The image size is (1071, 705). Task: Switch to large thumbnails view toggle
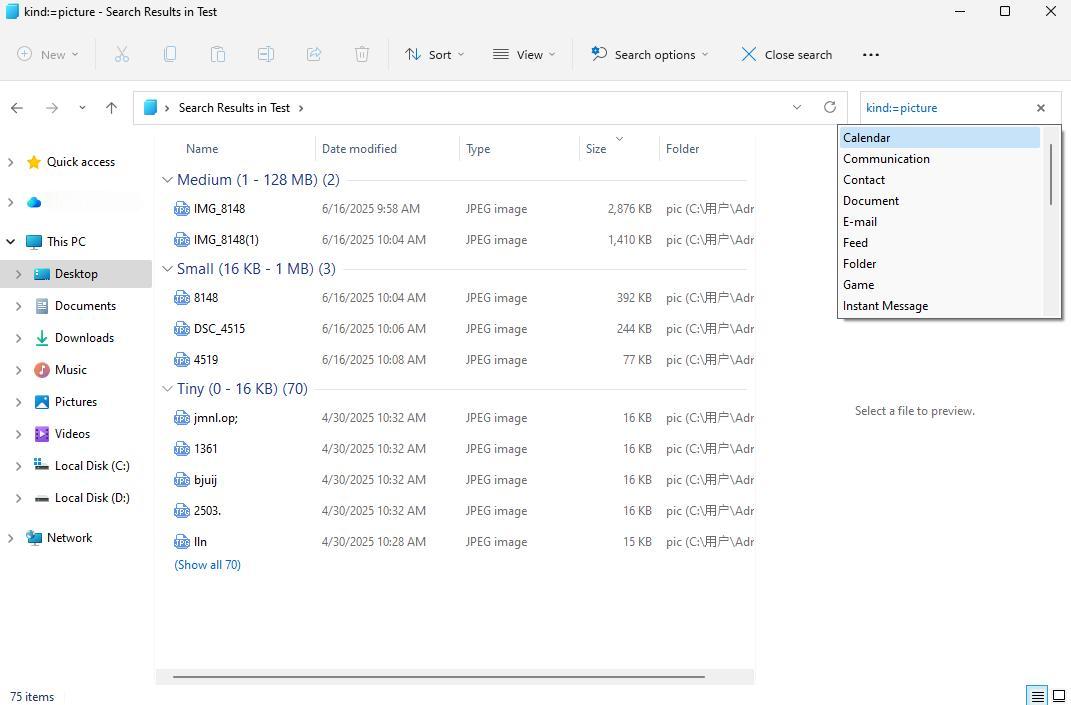pos(1058,696)
